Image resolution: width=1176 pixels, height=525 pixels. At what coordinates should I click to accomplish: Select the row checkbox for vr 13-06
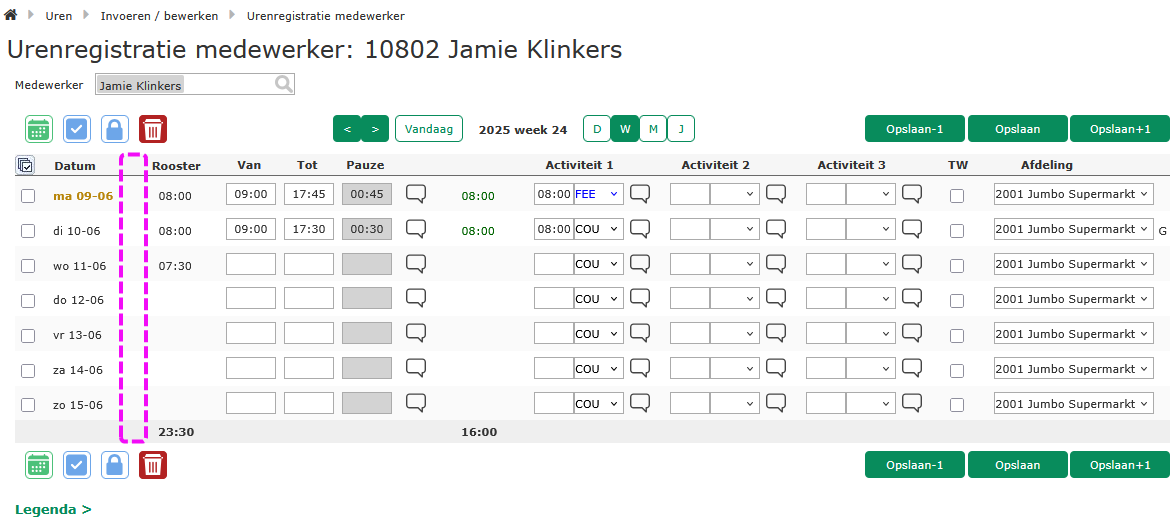pos(28,336)
